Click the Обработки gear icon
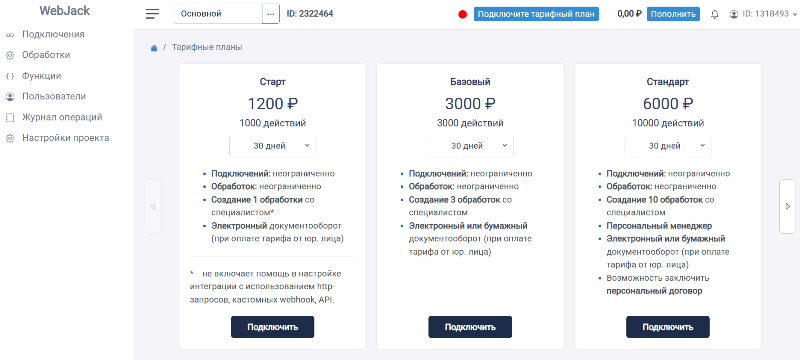This screenshot has height=360, width=800. 10,56
